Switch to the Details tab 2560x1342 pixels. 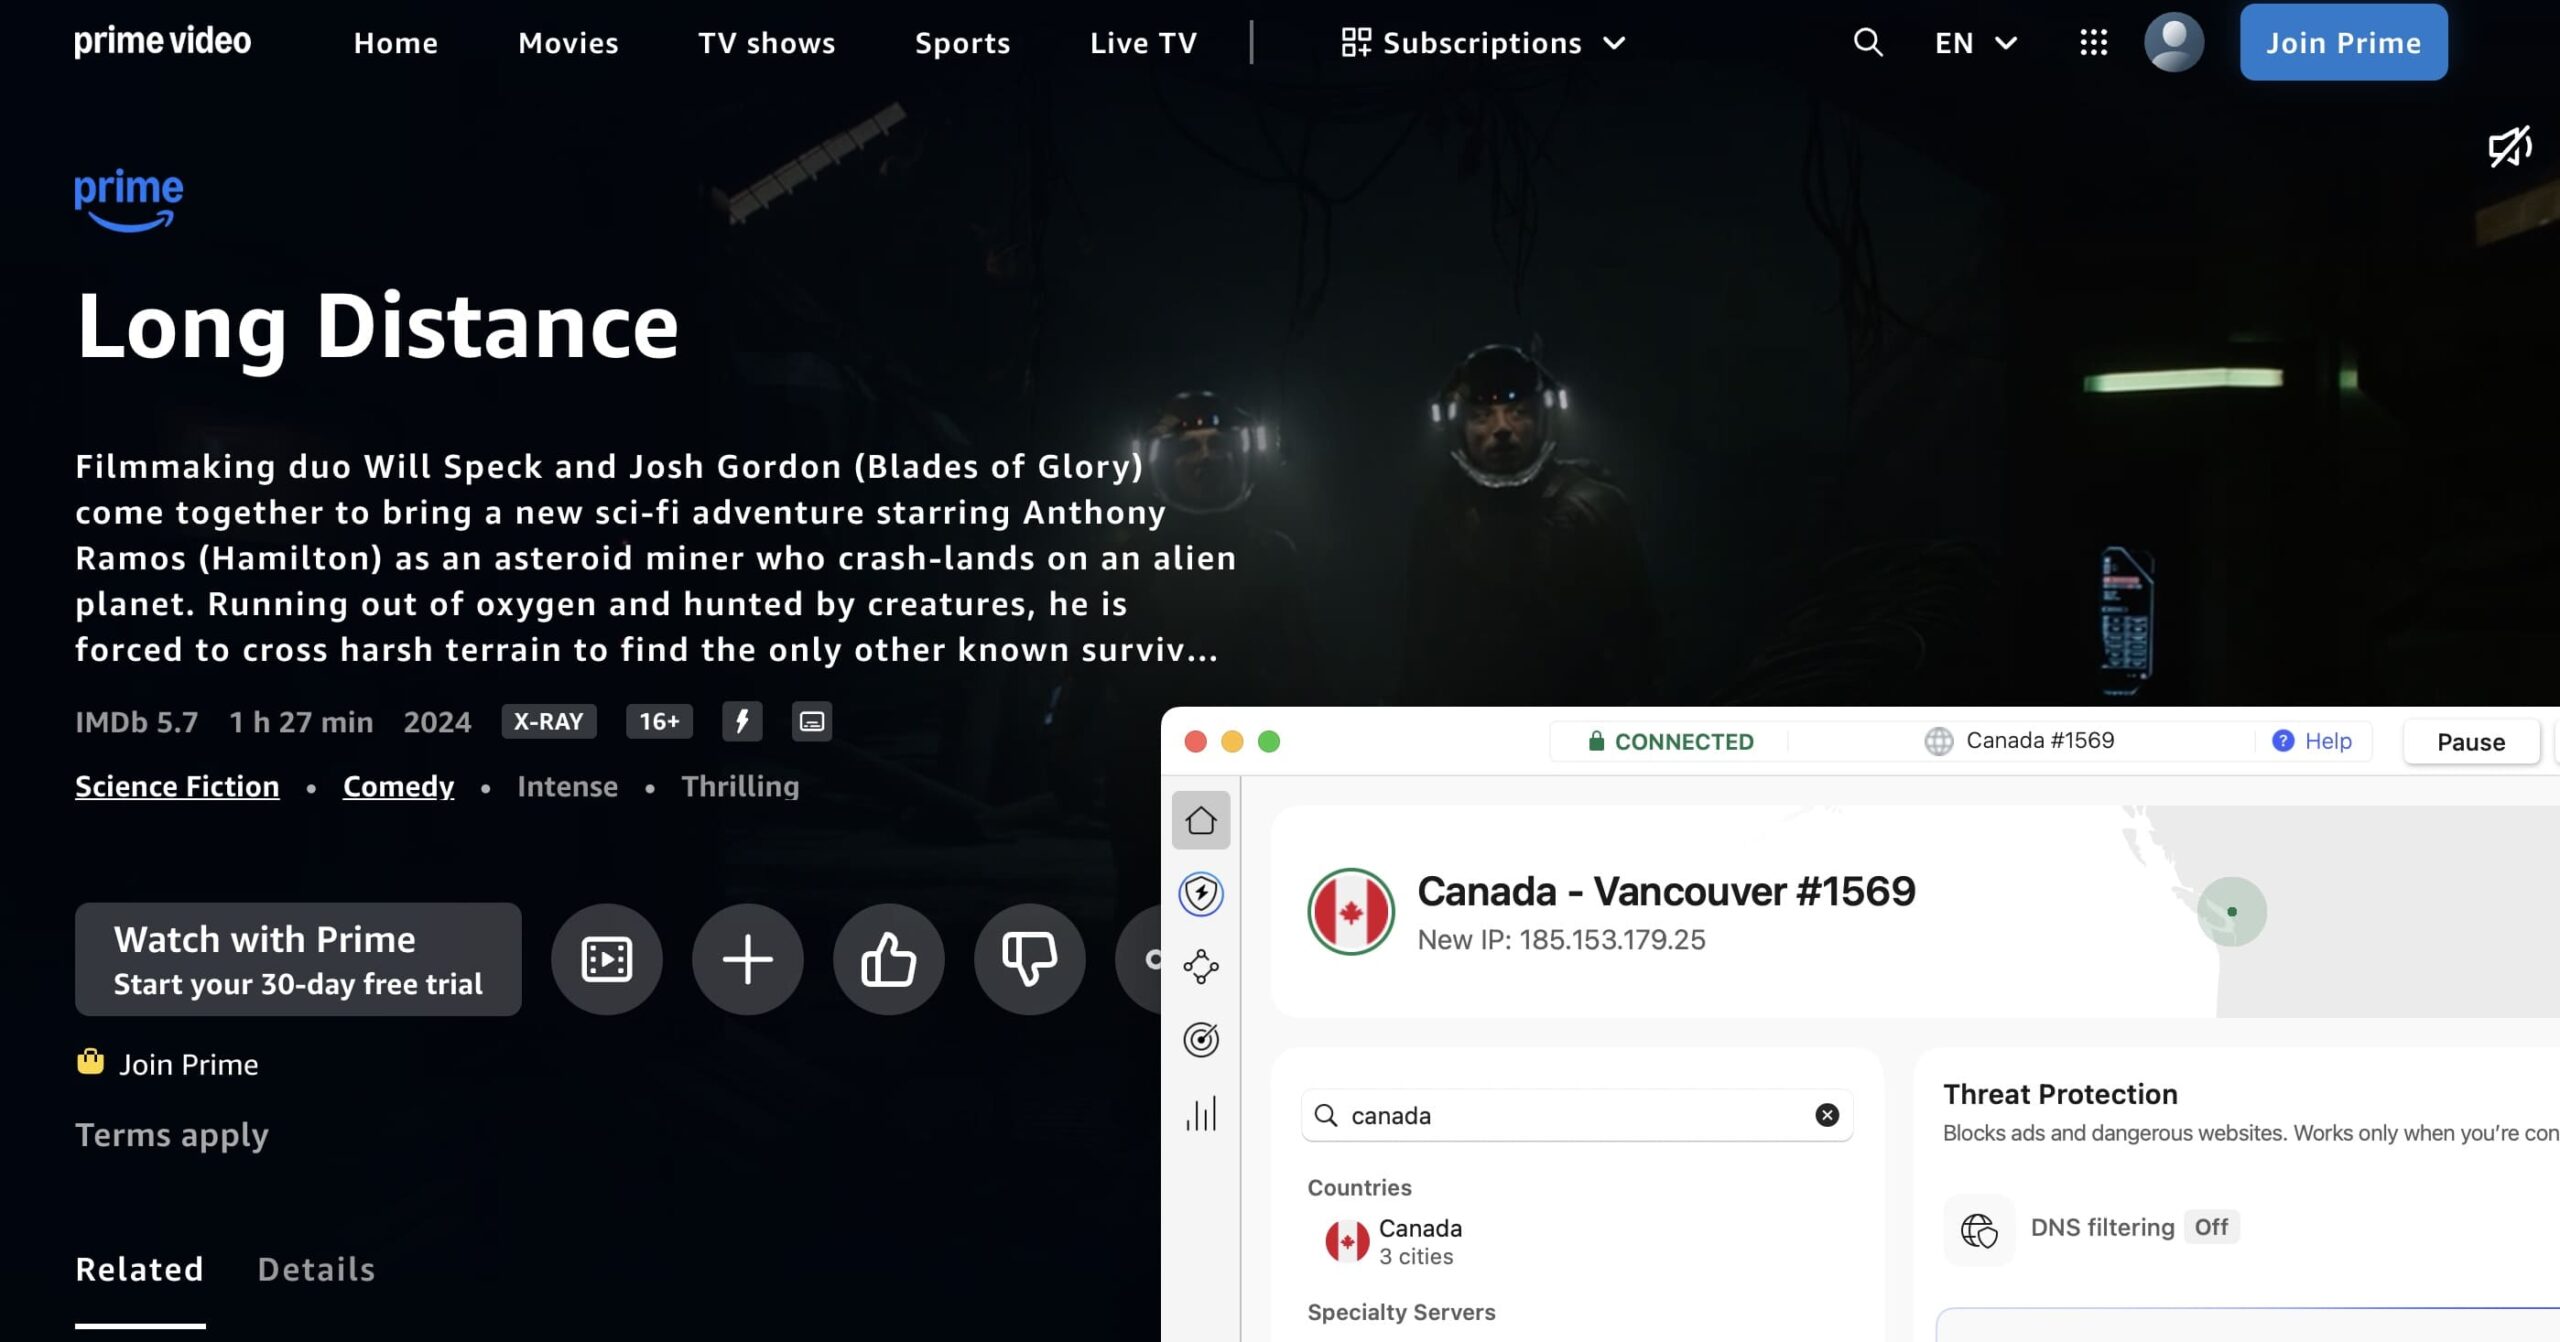[316, 1269]
